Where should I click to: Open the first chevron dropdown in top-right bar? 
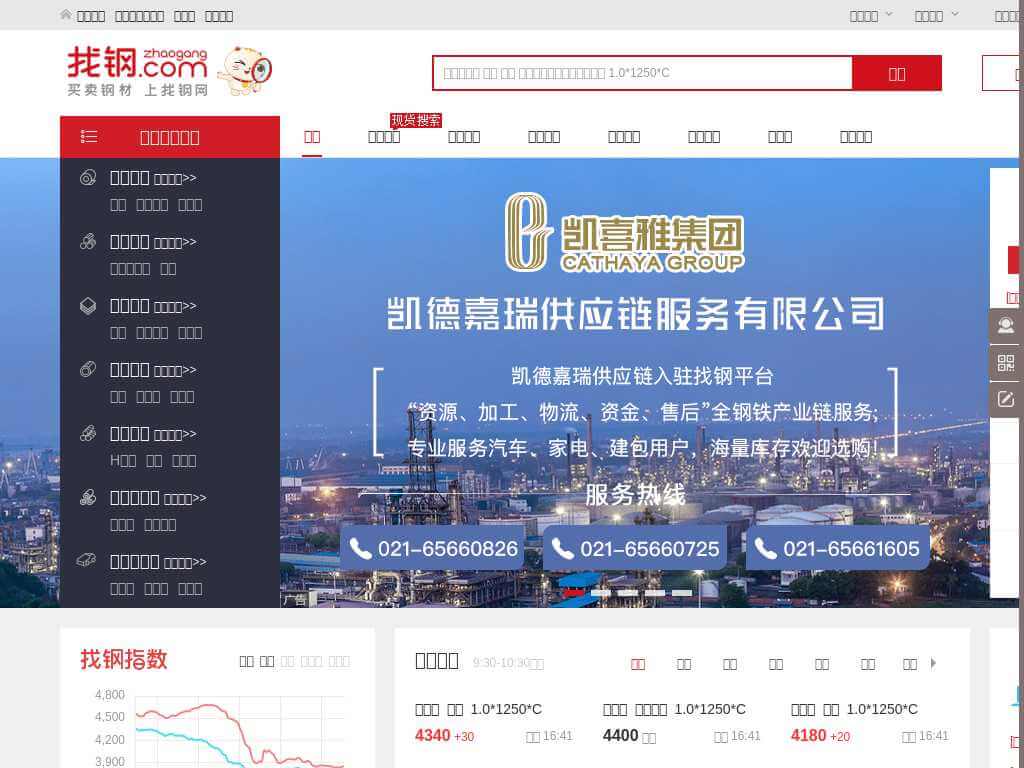tap(889, 14)
